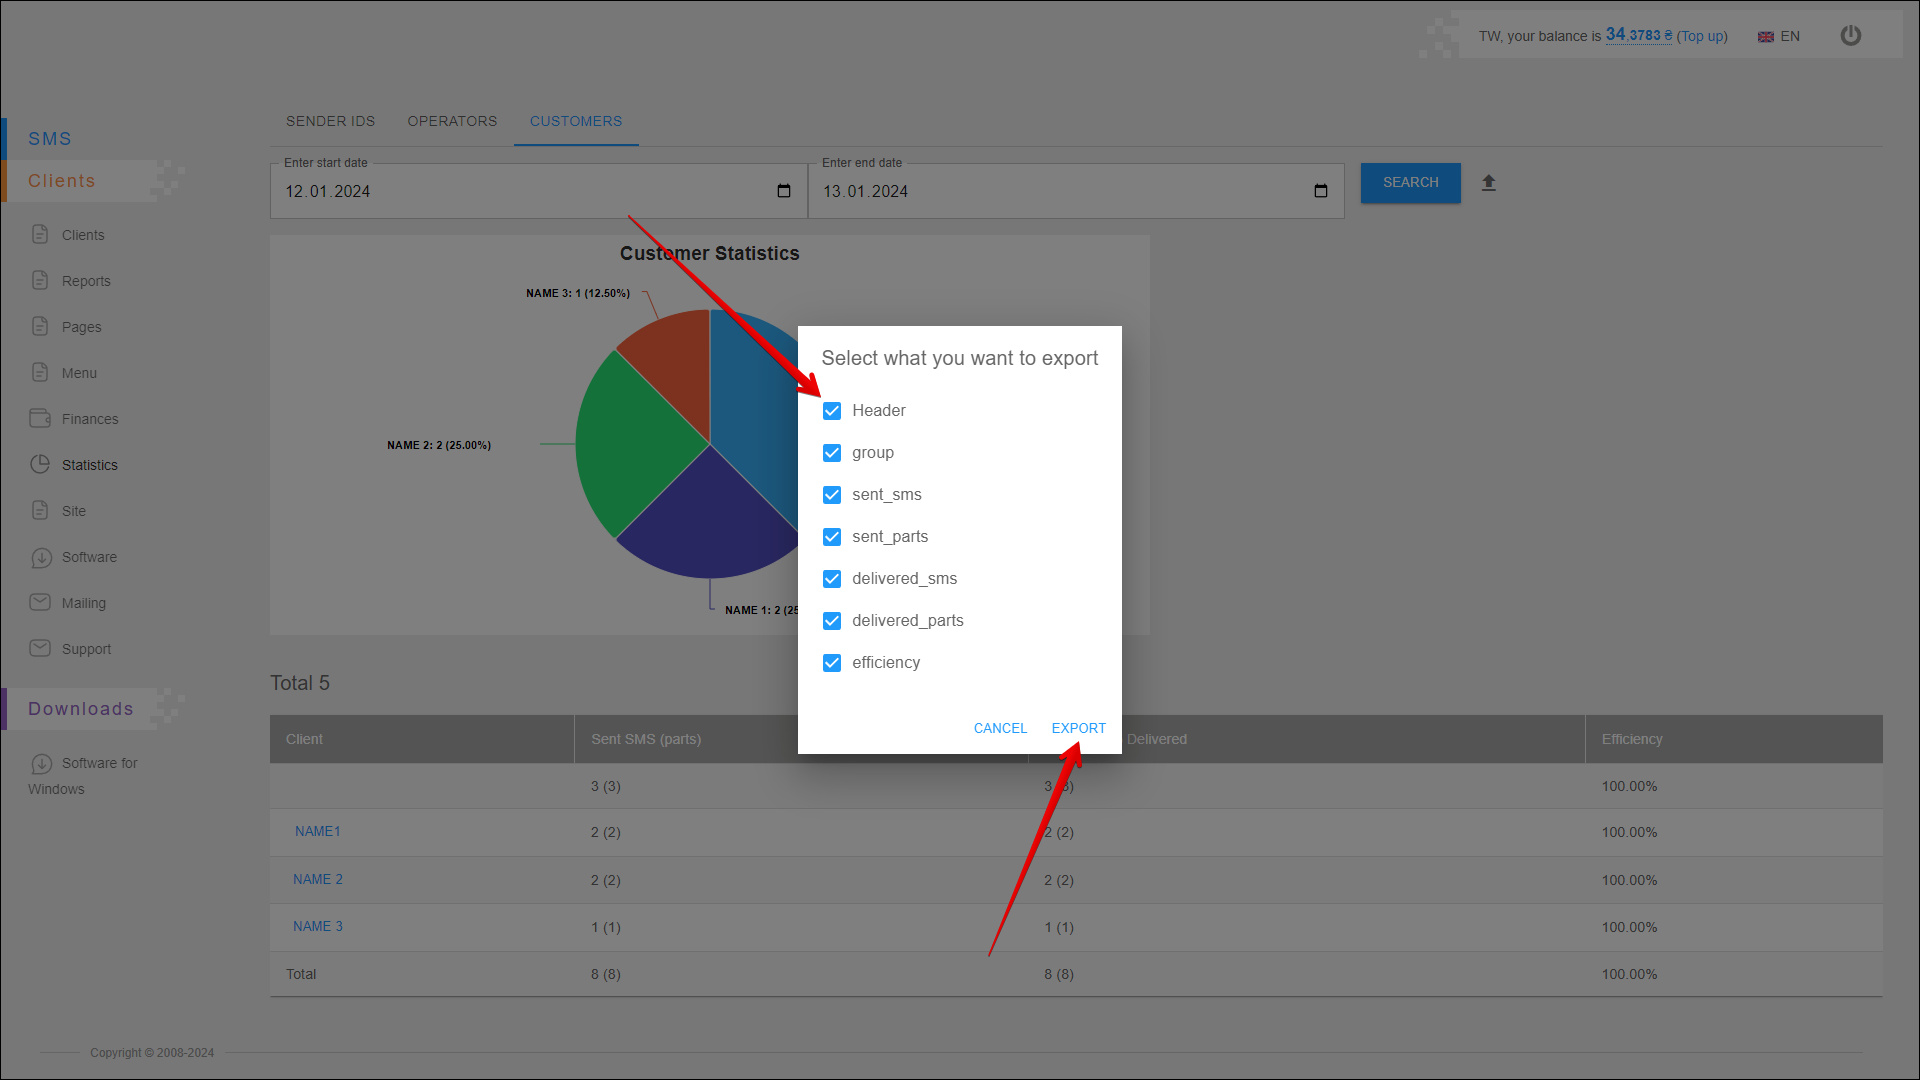This screenshot has width=1920, height=1080.
Task: Open the Sender IDs tab
Action: [x=330, y=121]
